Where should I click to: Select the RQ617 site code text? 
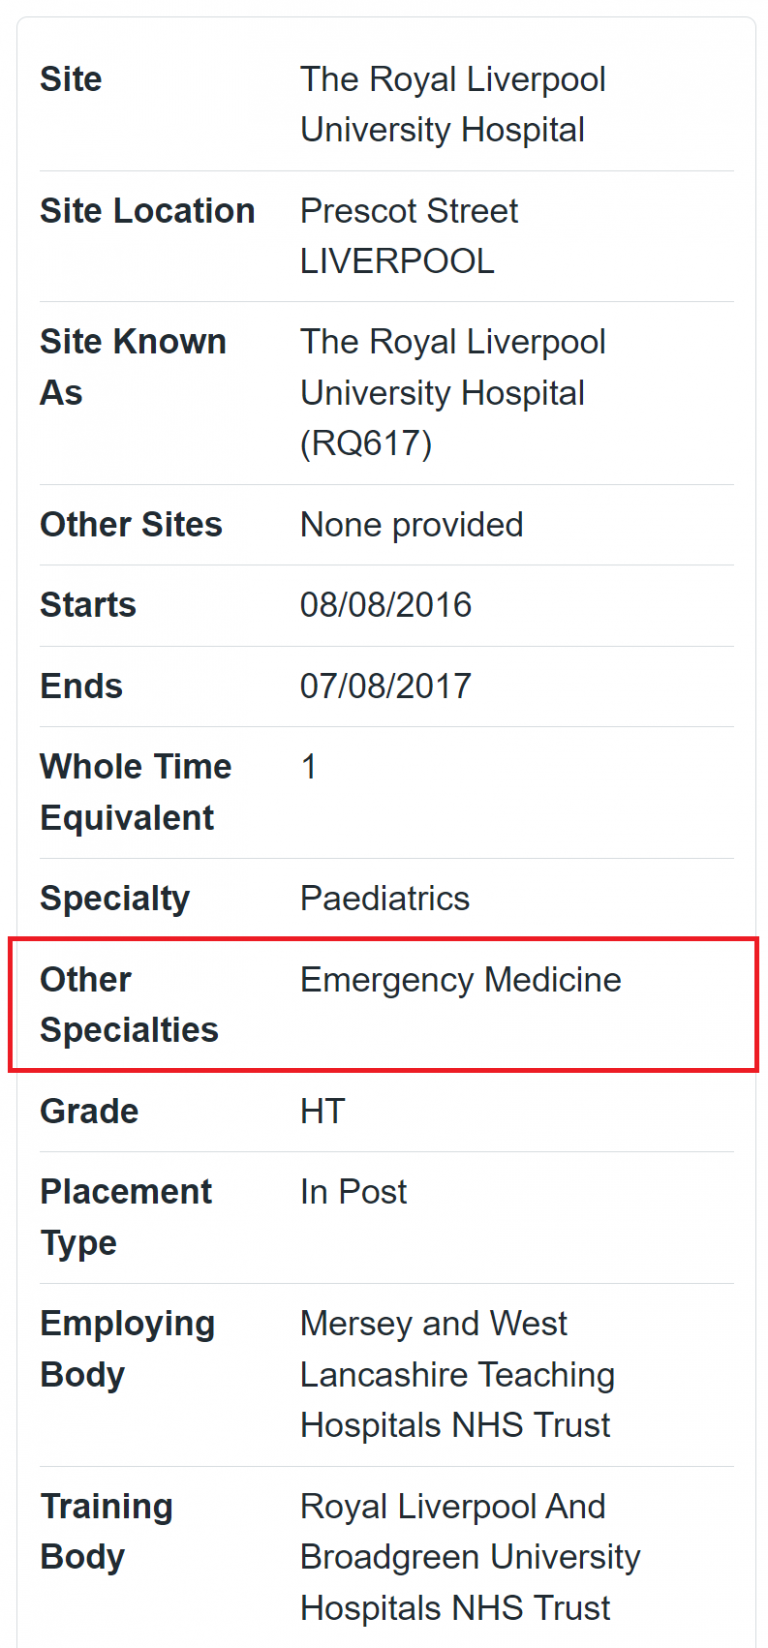pos(366,443)
